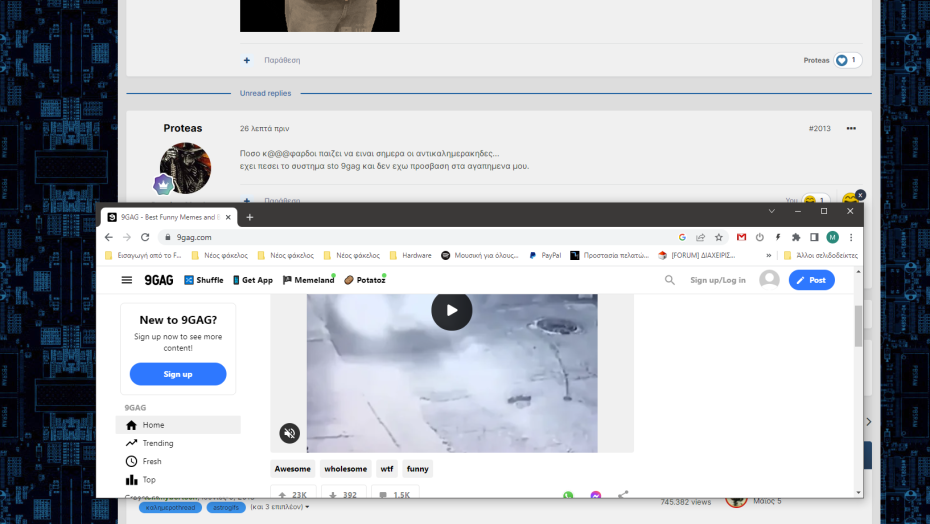Image resolution: width=930 pixels, height=524 pixels.
Task: Click the share page icon in address bar
Action: [700, 237]
